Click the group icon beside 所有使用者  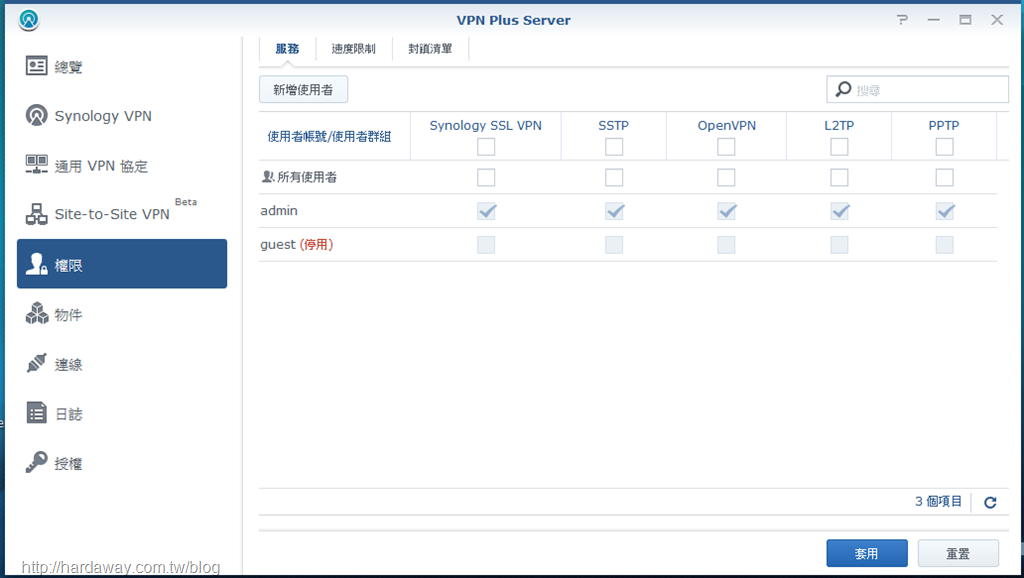pos(267,177)
